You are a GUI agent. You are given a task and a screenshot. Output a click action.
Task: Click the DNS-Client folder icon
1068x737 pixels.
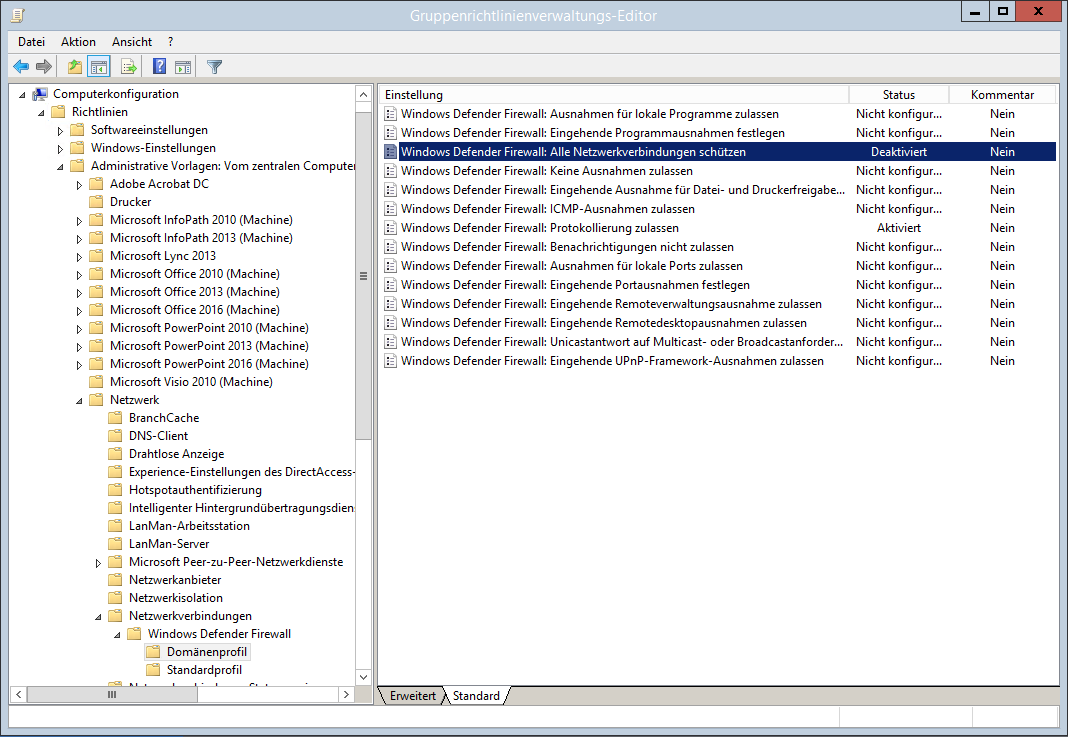tap(116, 436)
